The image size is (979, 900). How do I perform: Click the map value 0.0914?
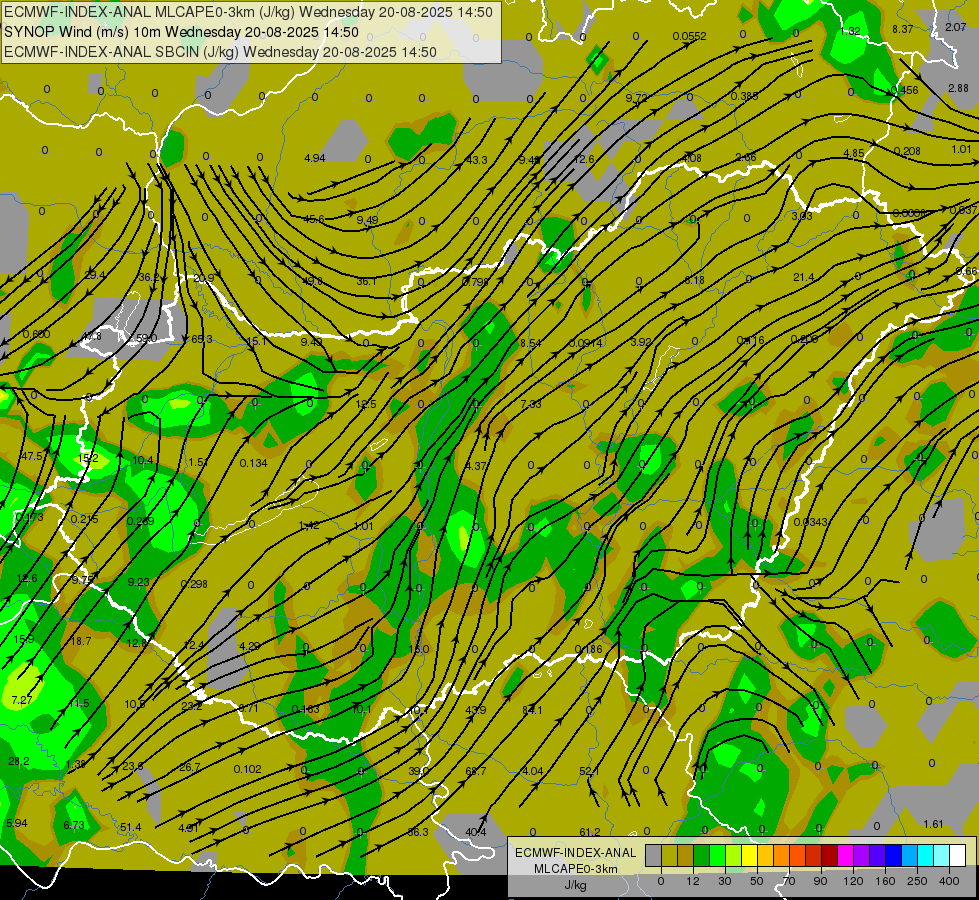586,343
